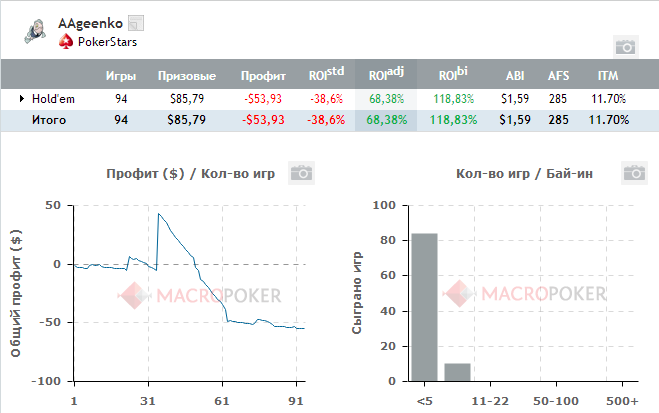Expand the Hold'em row arrow
Image resolution: width=659 pixels, height=413 pixels.
pos(21,98)
